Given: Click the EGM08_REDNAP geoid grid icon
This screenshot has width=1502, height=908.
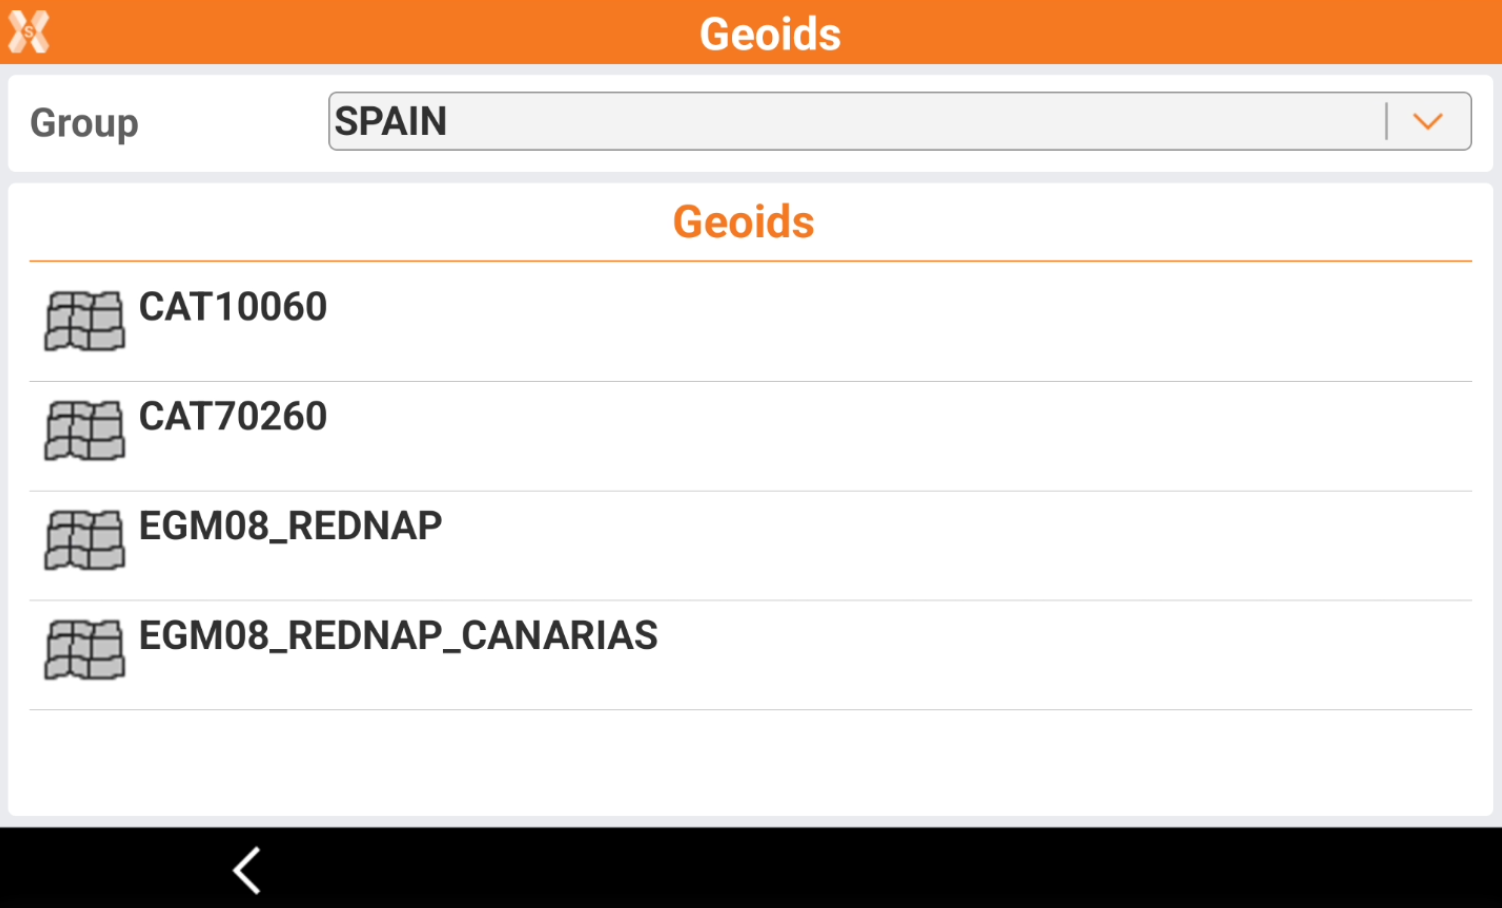Looking at the screenshot, I should (x=85, y=540).
